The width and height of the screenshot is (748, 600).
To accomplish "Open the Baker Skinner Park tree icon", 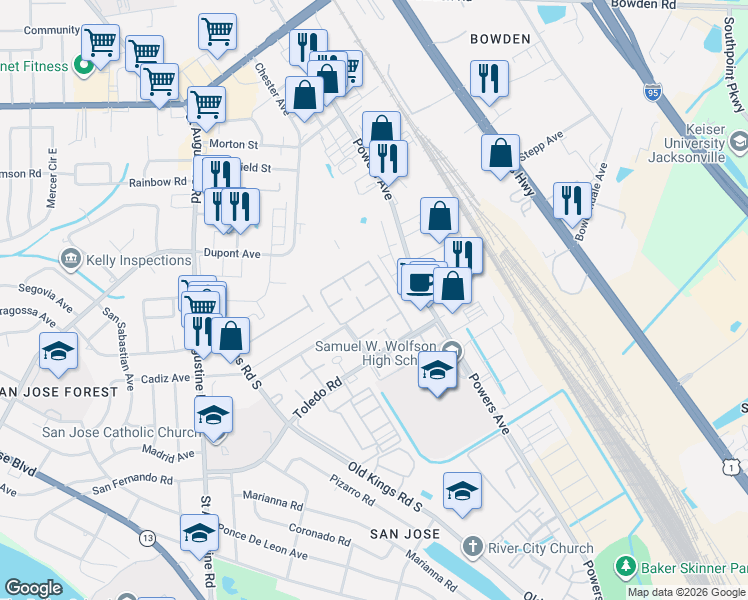I will [625, 567].
